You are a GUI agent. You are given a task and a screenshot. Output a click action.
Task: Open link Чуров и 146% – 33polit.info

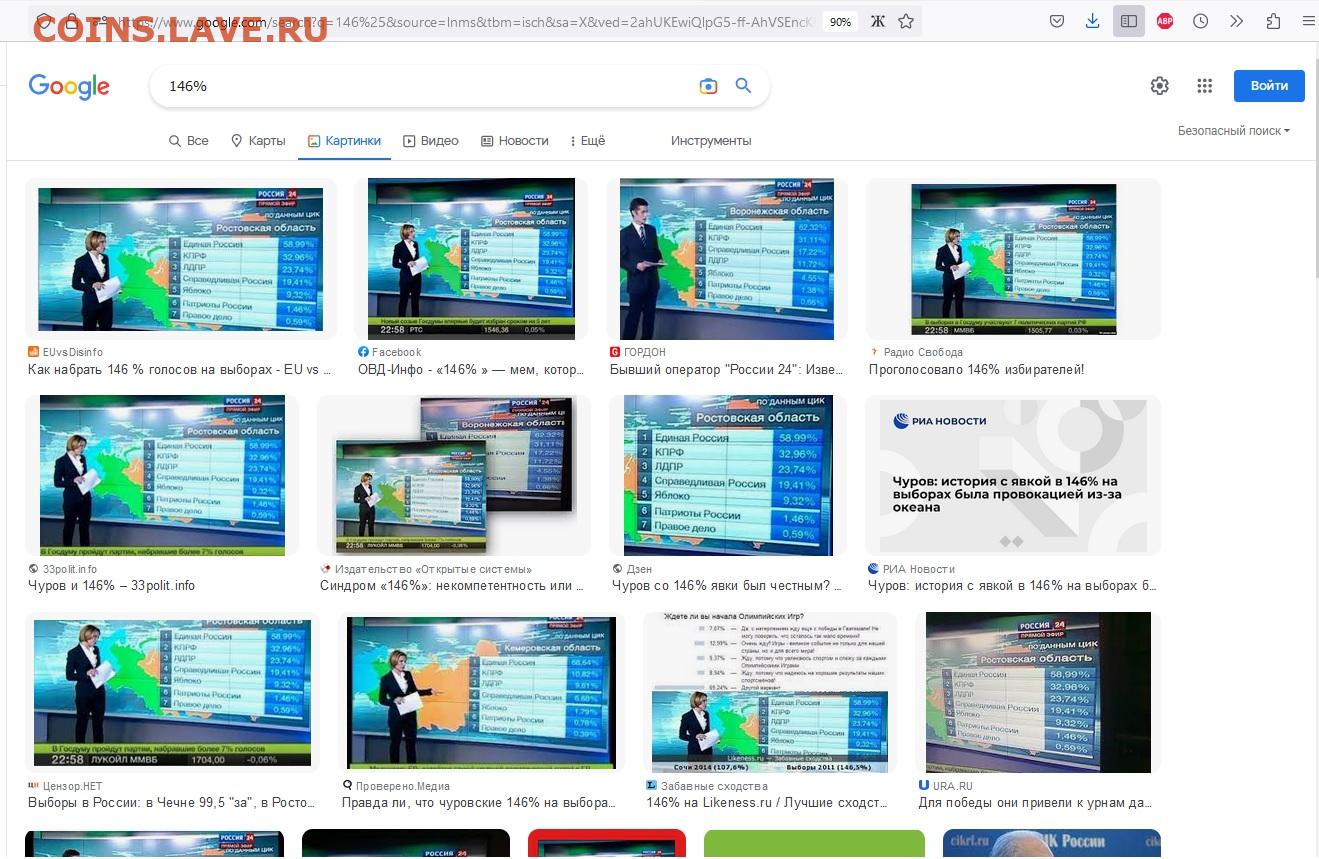click(111, 586)
